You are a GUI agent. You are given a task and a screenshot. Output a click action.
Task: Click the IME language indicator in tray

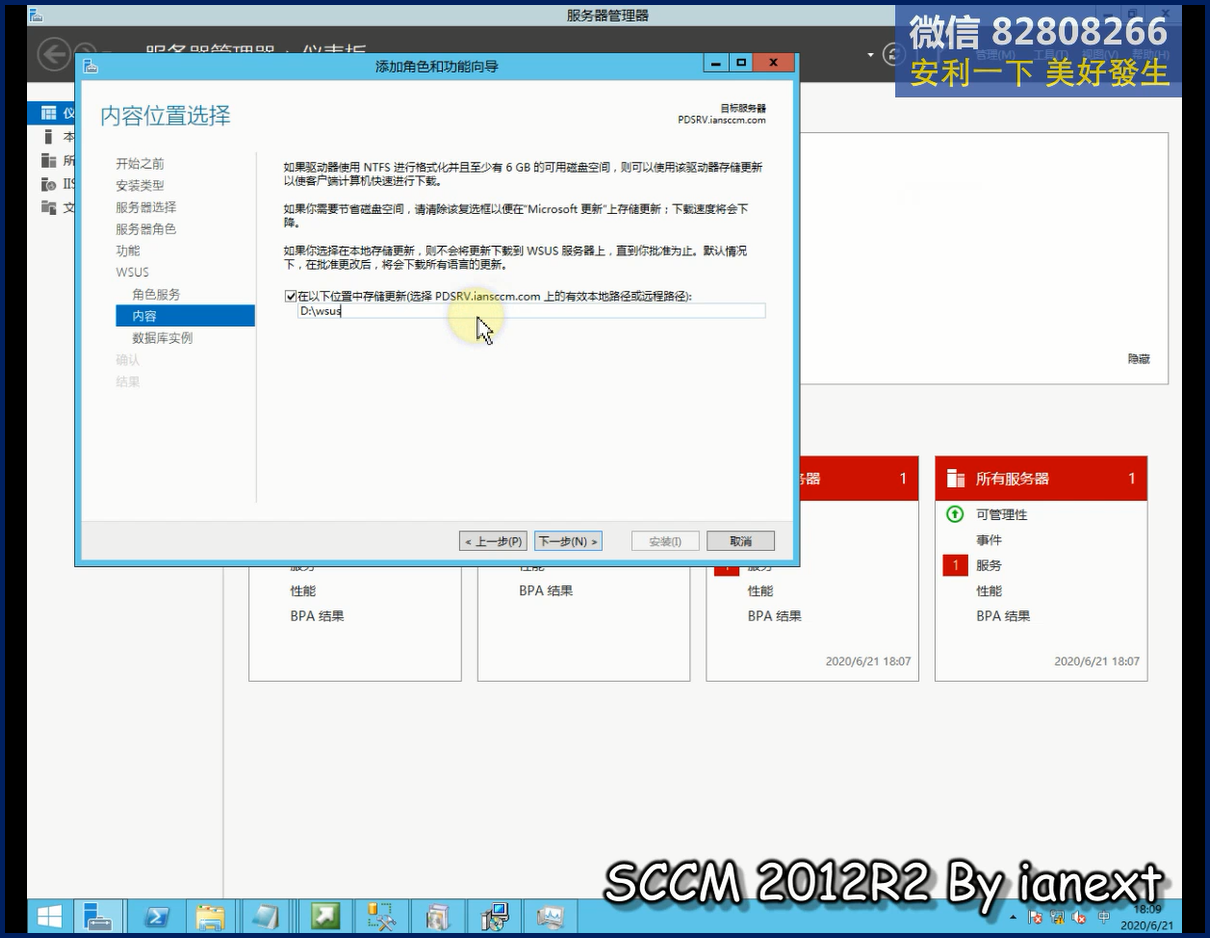[x=1104, y=917]
